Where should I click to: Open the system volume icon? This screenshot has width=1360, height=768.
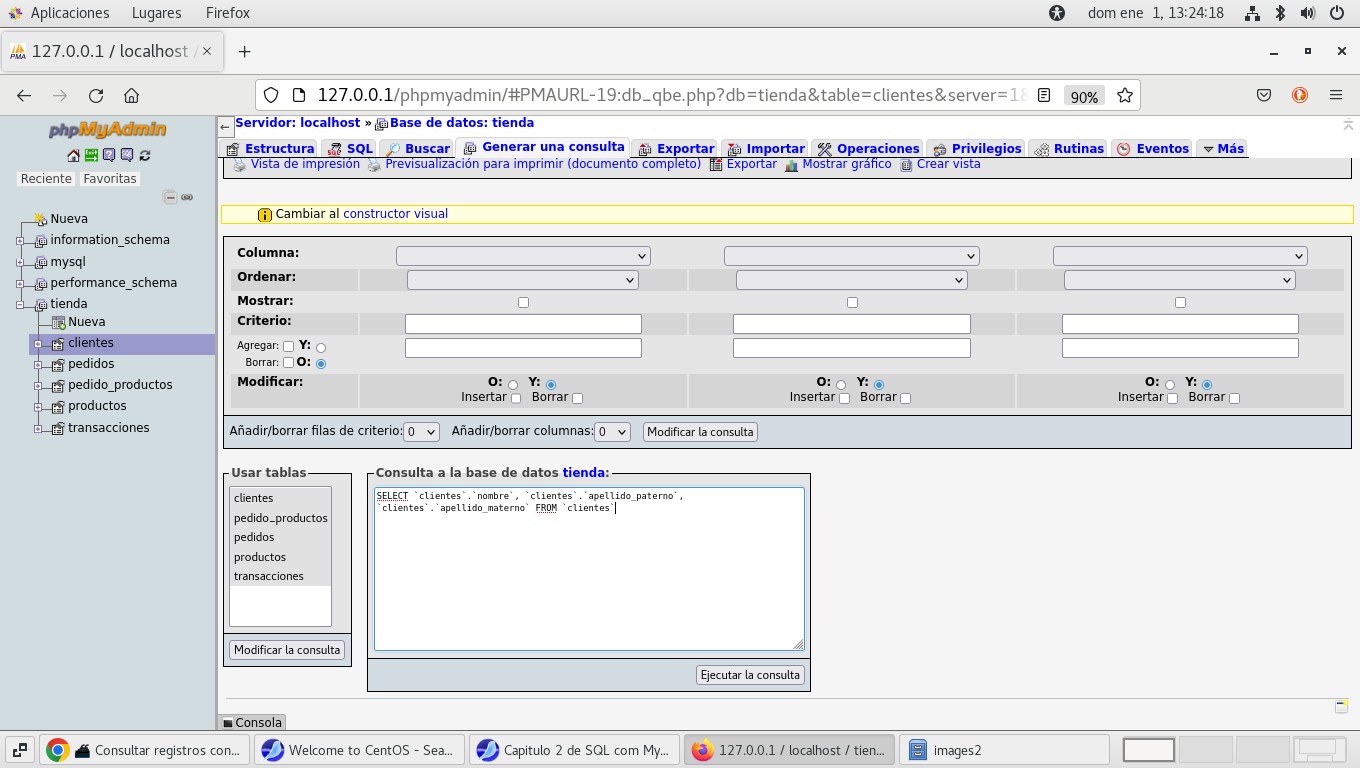point(1307,13)
